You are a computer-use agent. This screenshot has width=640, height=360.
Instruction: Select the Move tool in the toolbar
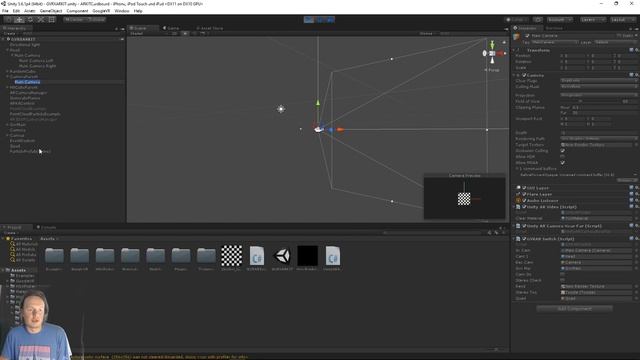point(19,19)
